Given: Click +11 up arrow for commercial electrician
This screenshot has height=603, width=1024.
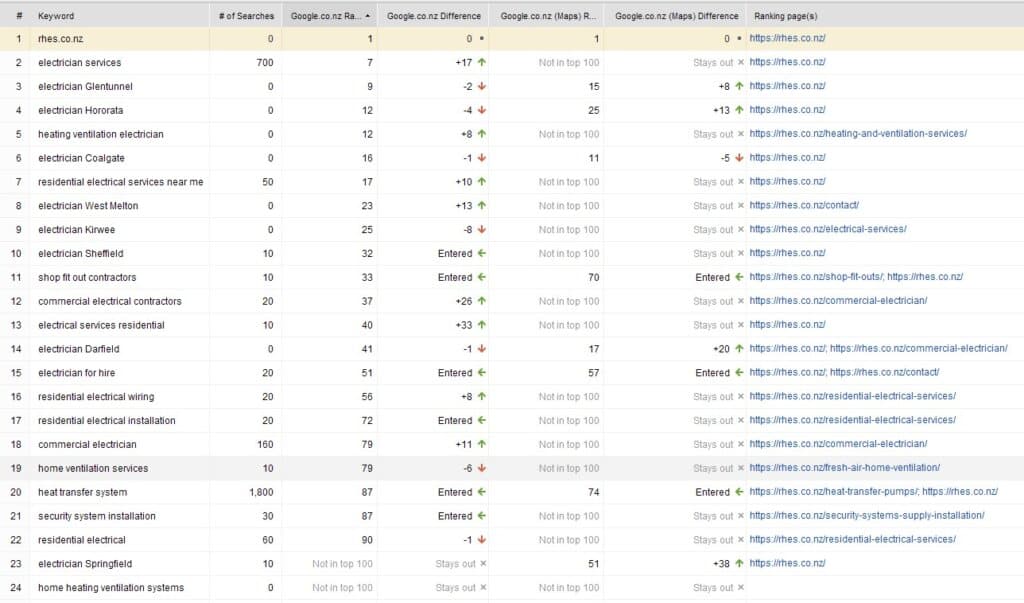Looking at the screenshot, I should point(482,444).
